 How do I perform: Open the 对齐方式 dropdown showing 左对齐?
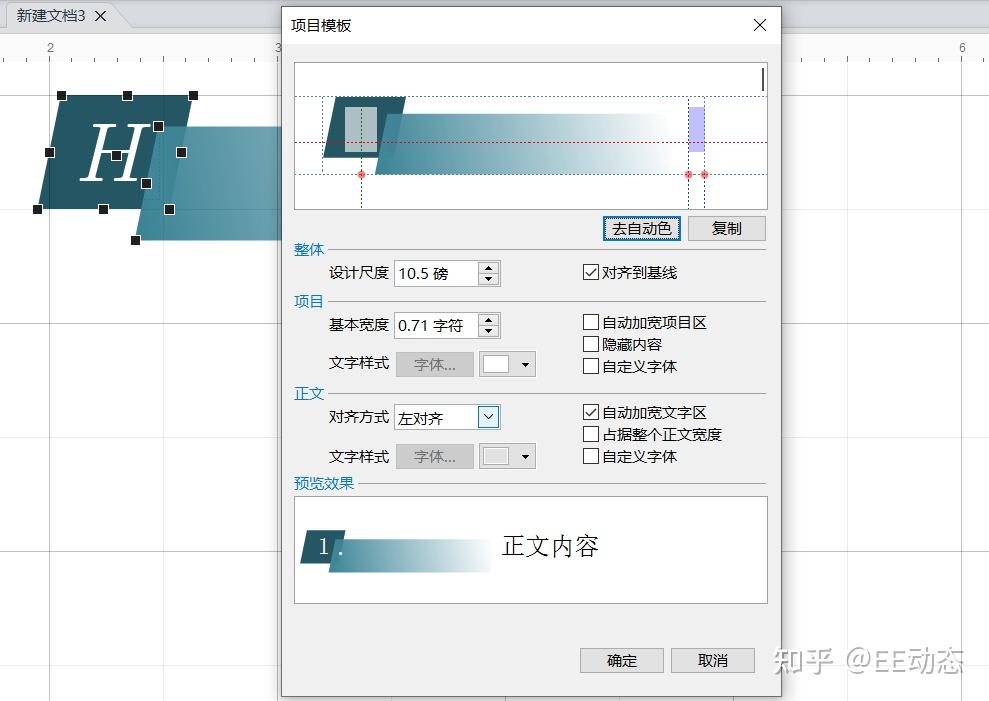tap(489, 417)
